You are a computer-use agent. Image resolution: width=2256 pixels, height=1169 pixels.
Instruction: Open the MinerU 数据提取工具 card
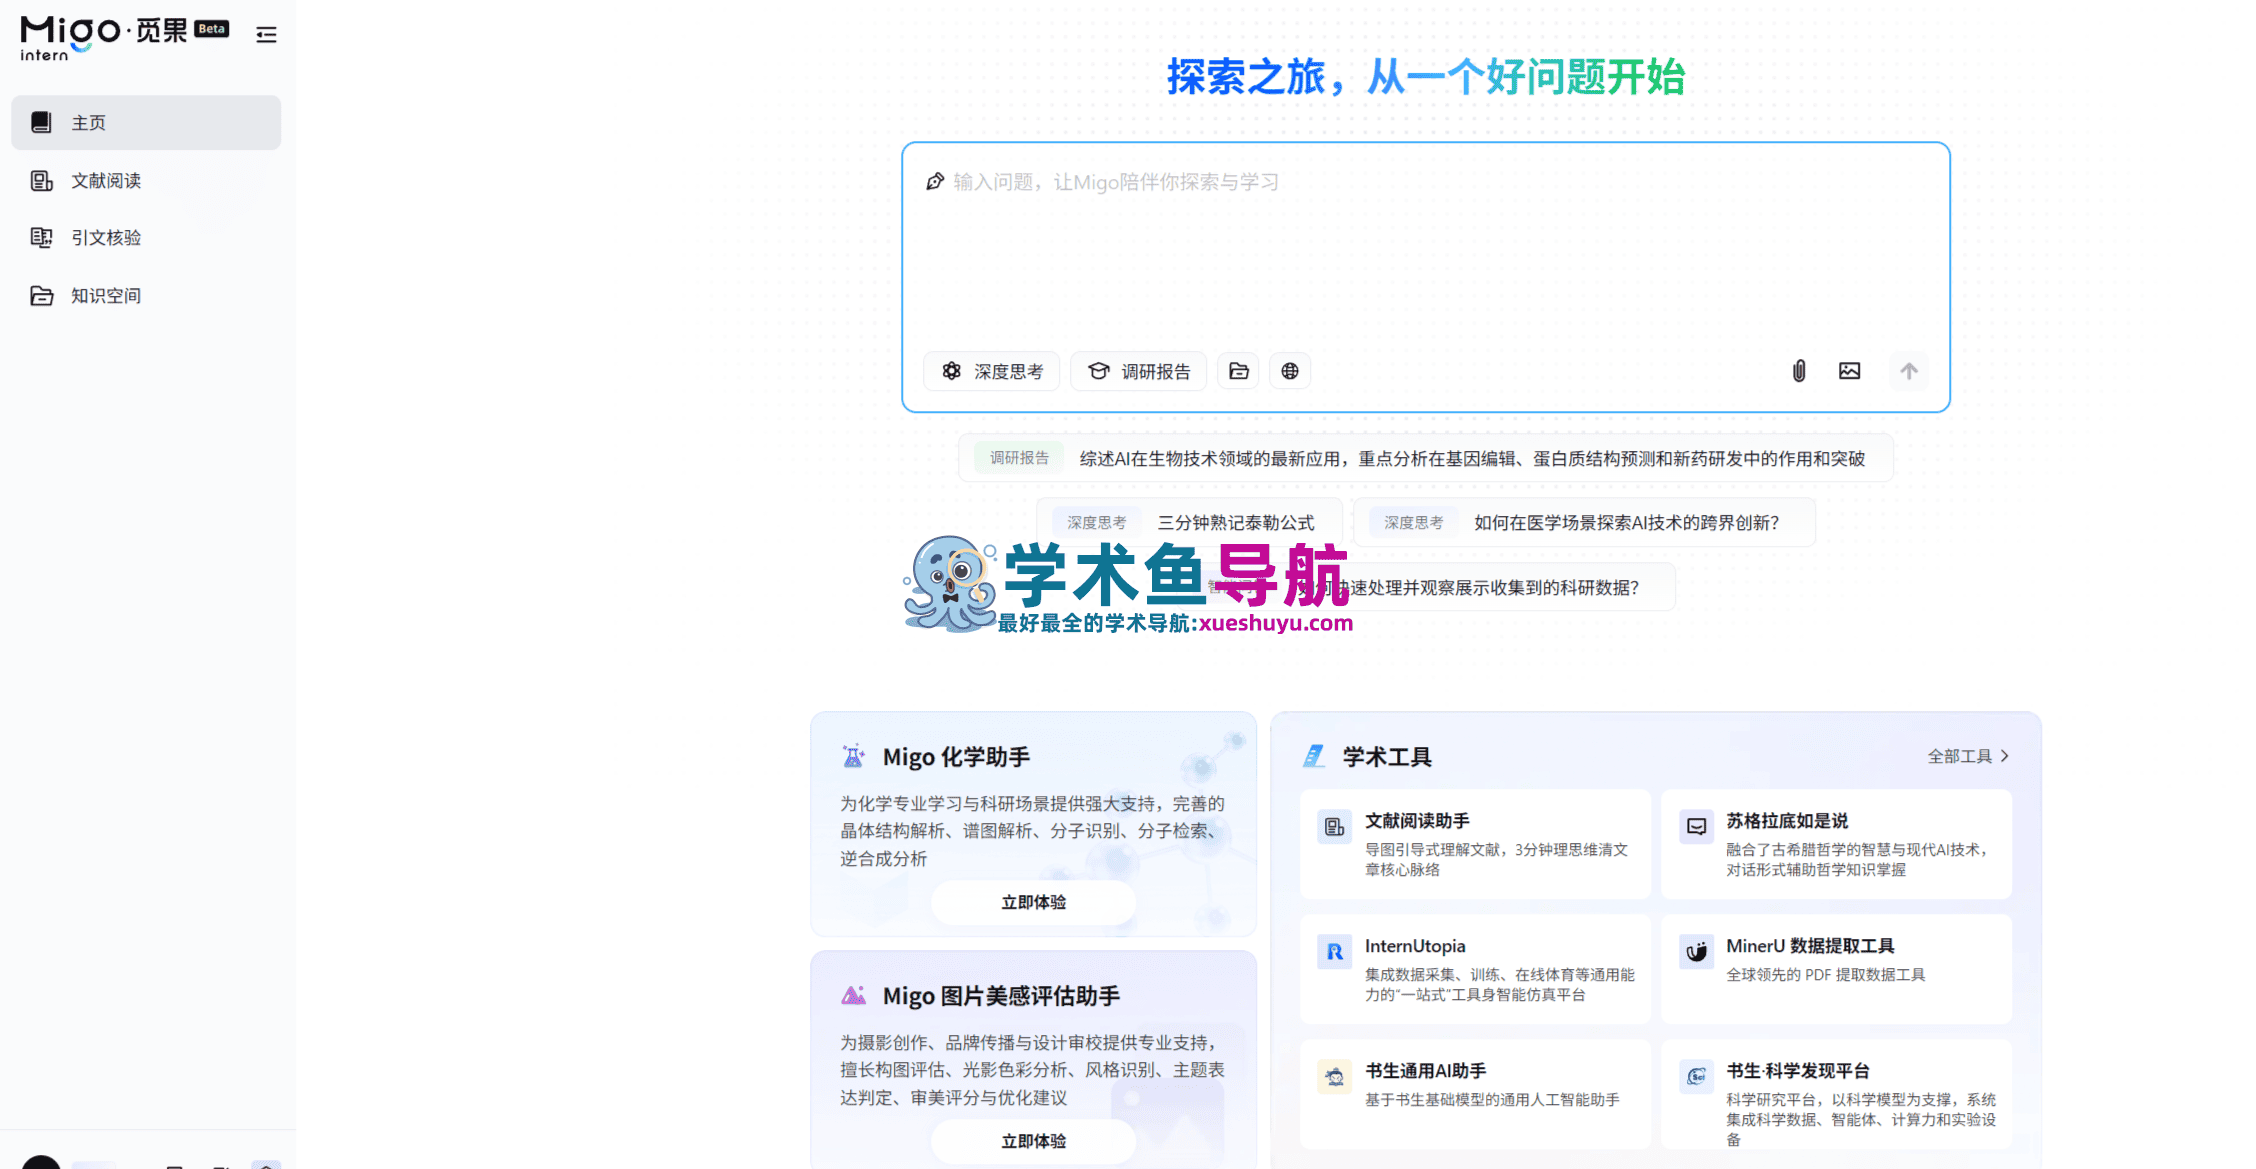click(x=1836, y=969)
